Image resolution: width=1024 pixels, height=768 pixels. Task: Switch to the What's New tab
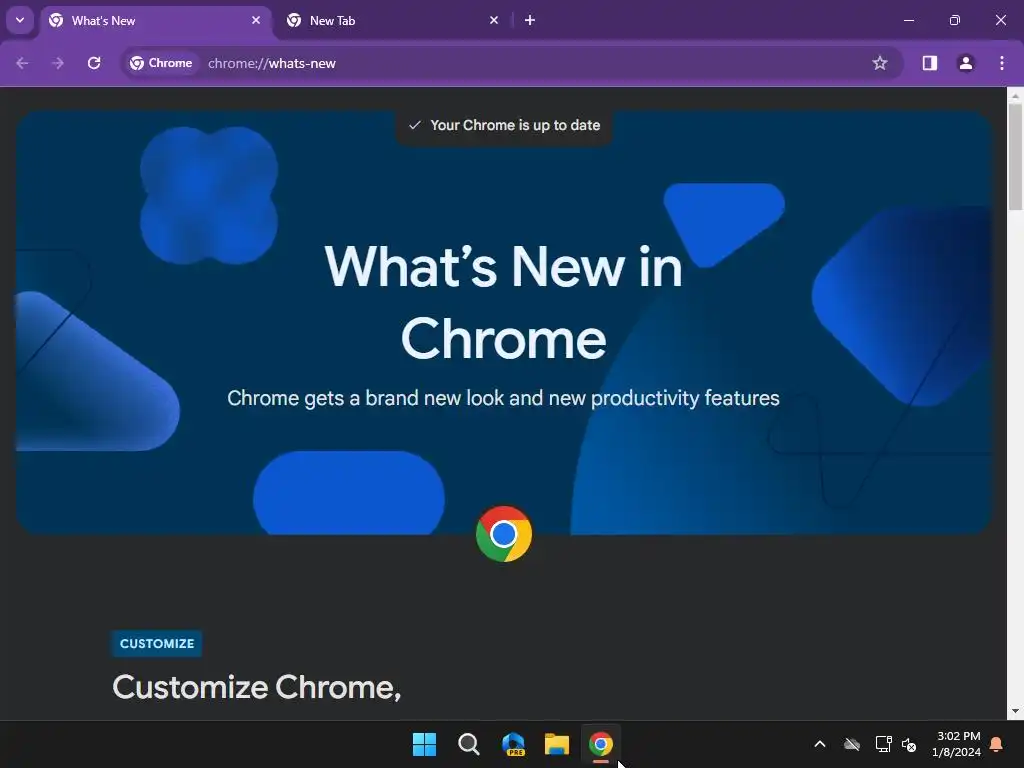point(155,20)
